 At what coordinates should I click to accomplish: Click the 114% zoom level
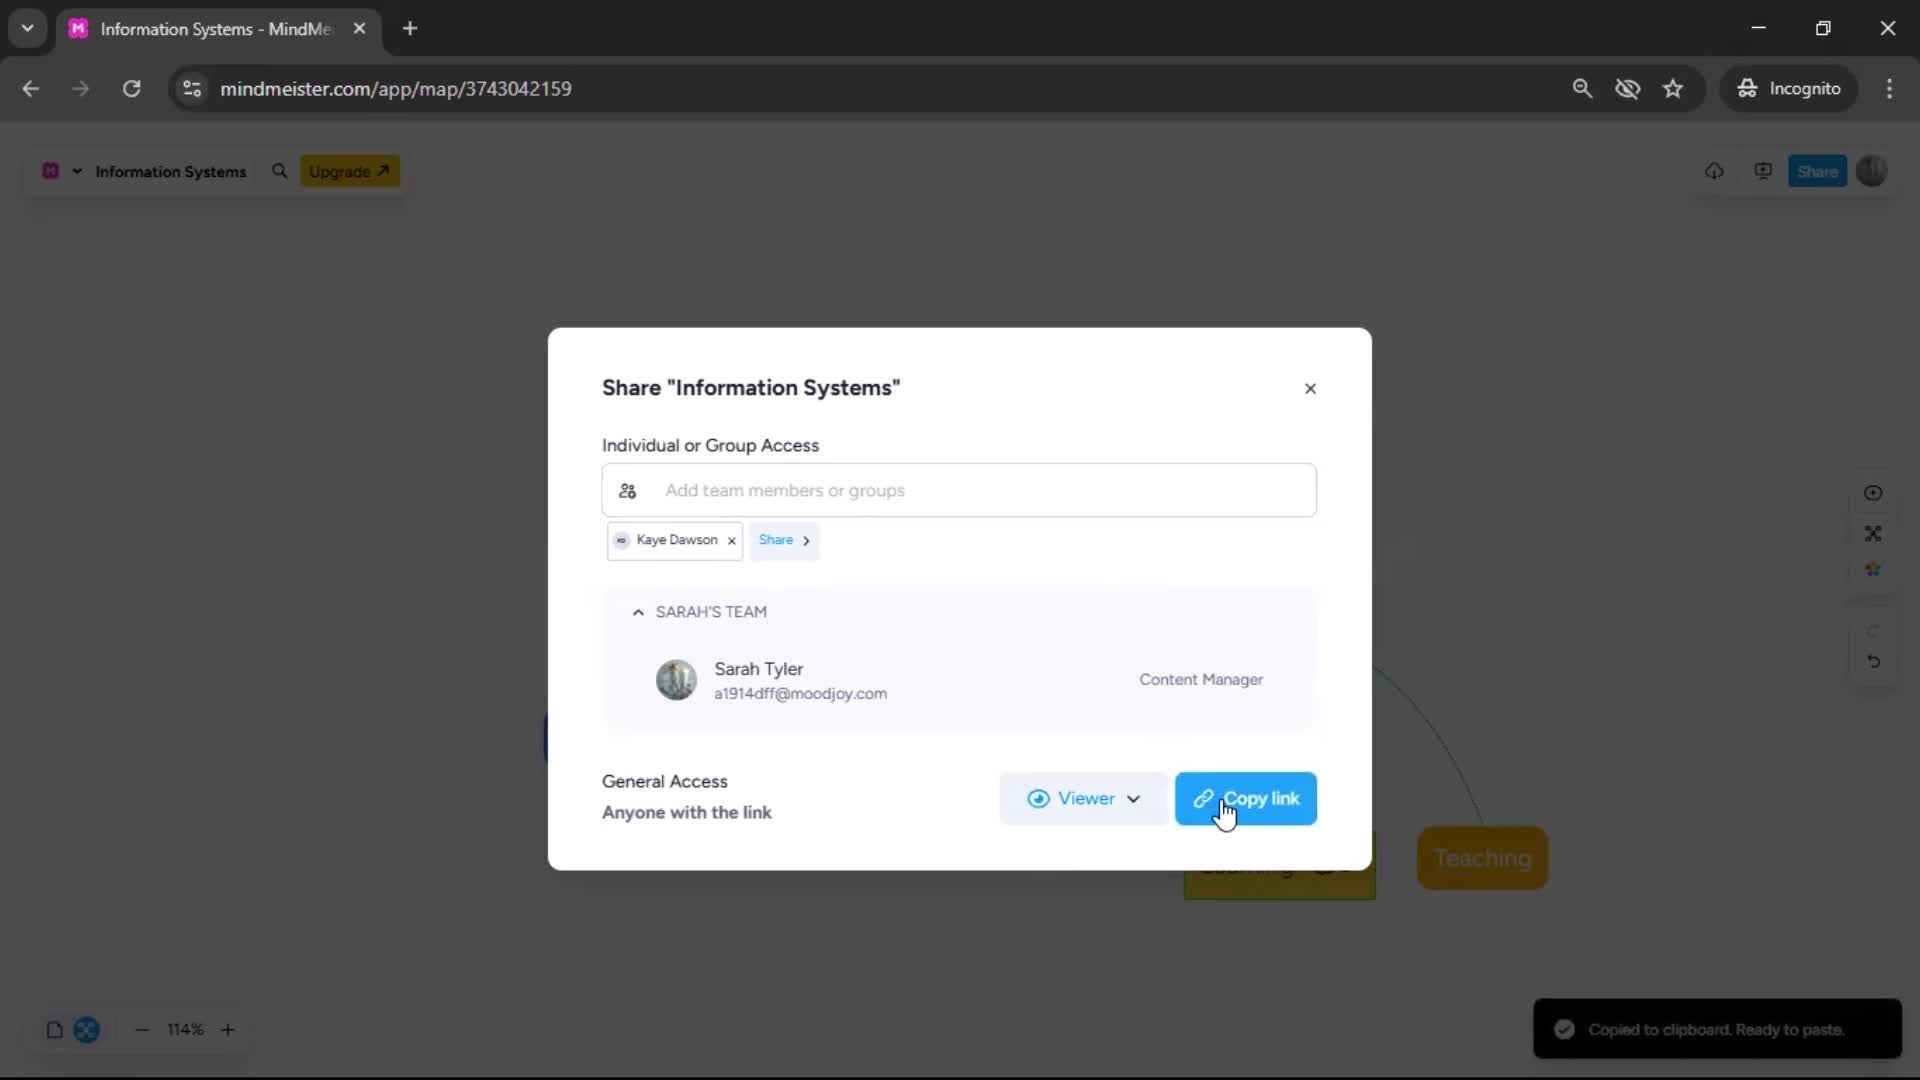click(185, 1029)
